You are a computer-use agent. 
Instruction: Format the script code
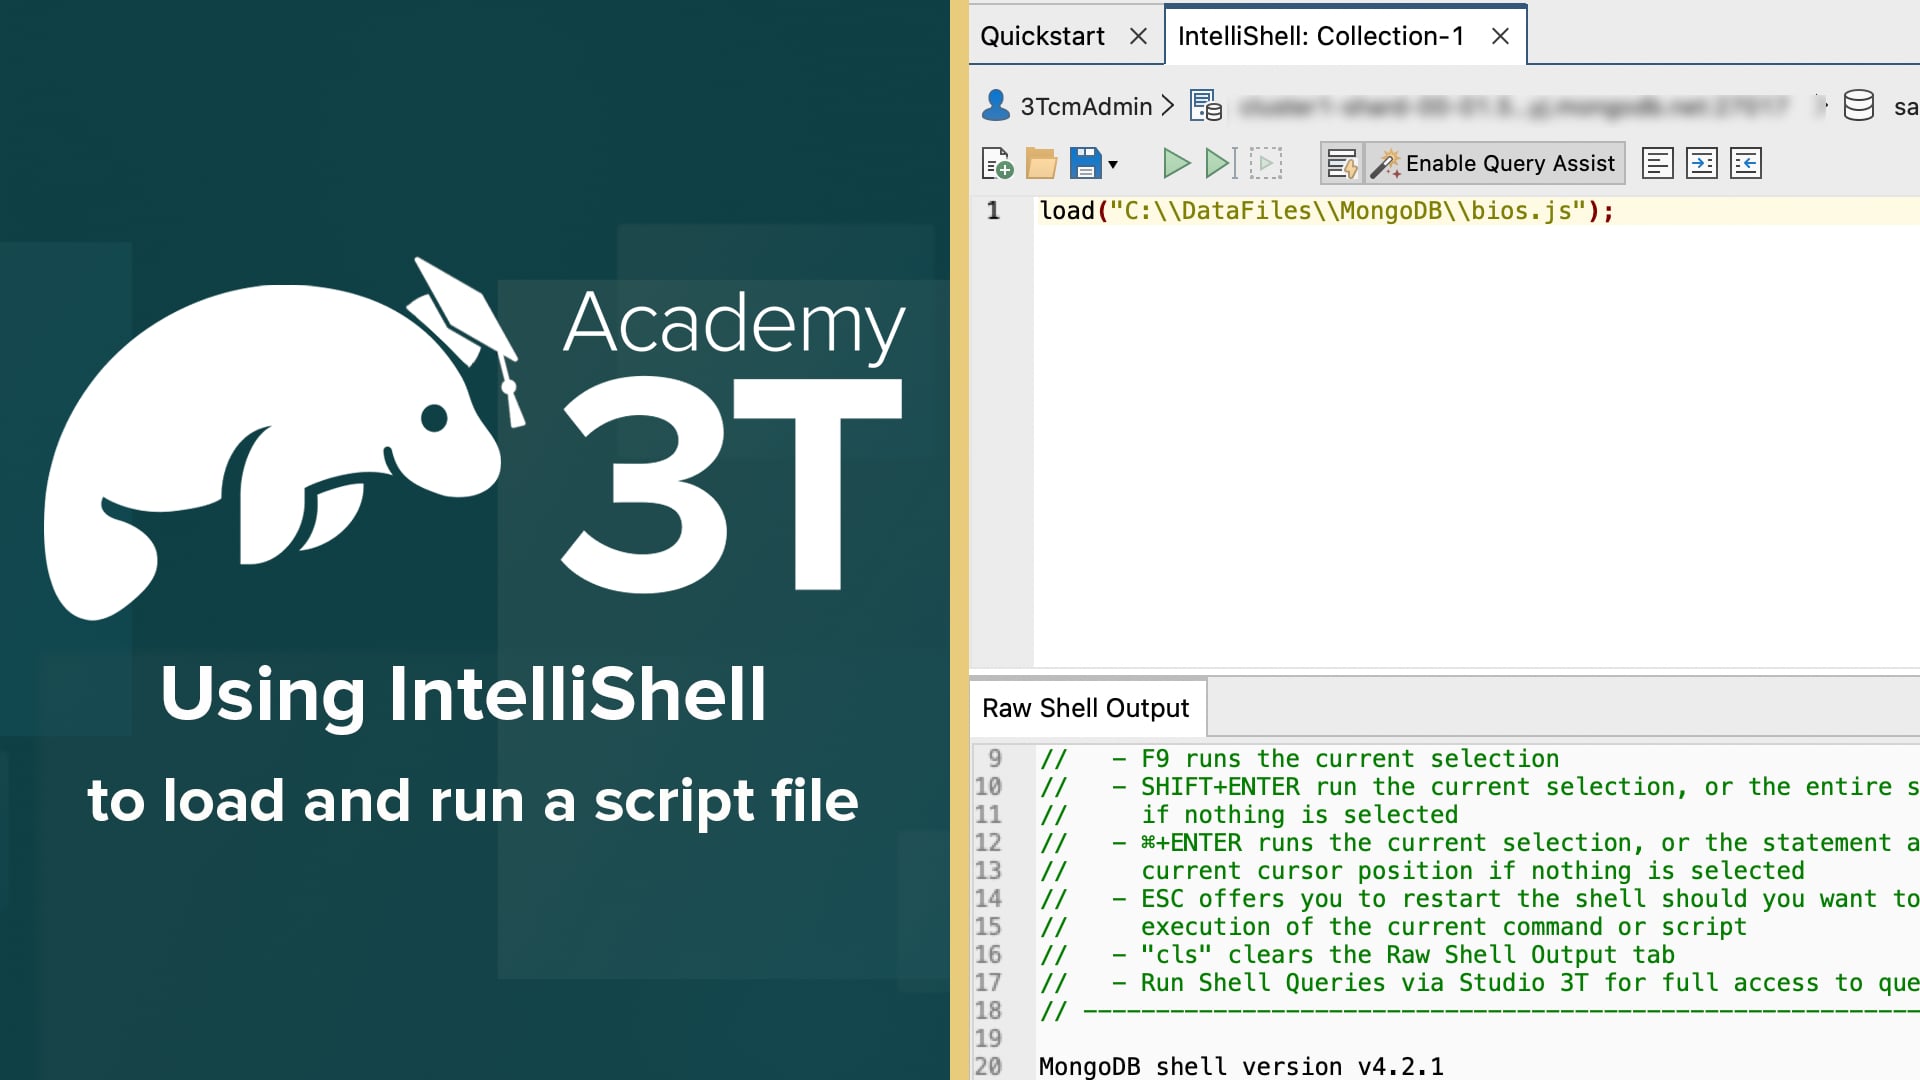tap(1658, 163)
